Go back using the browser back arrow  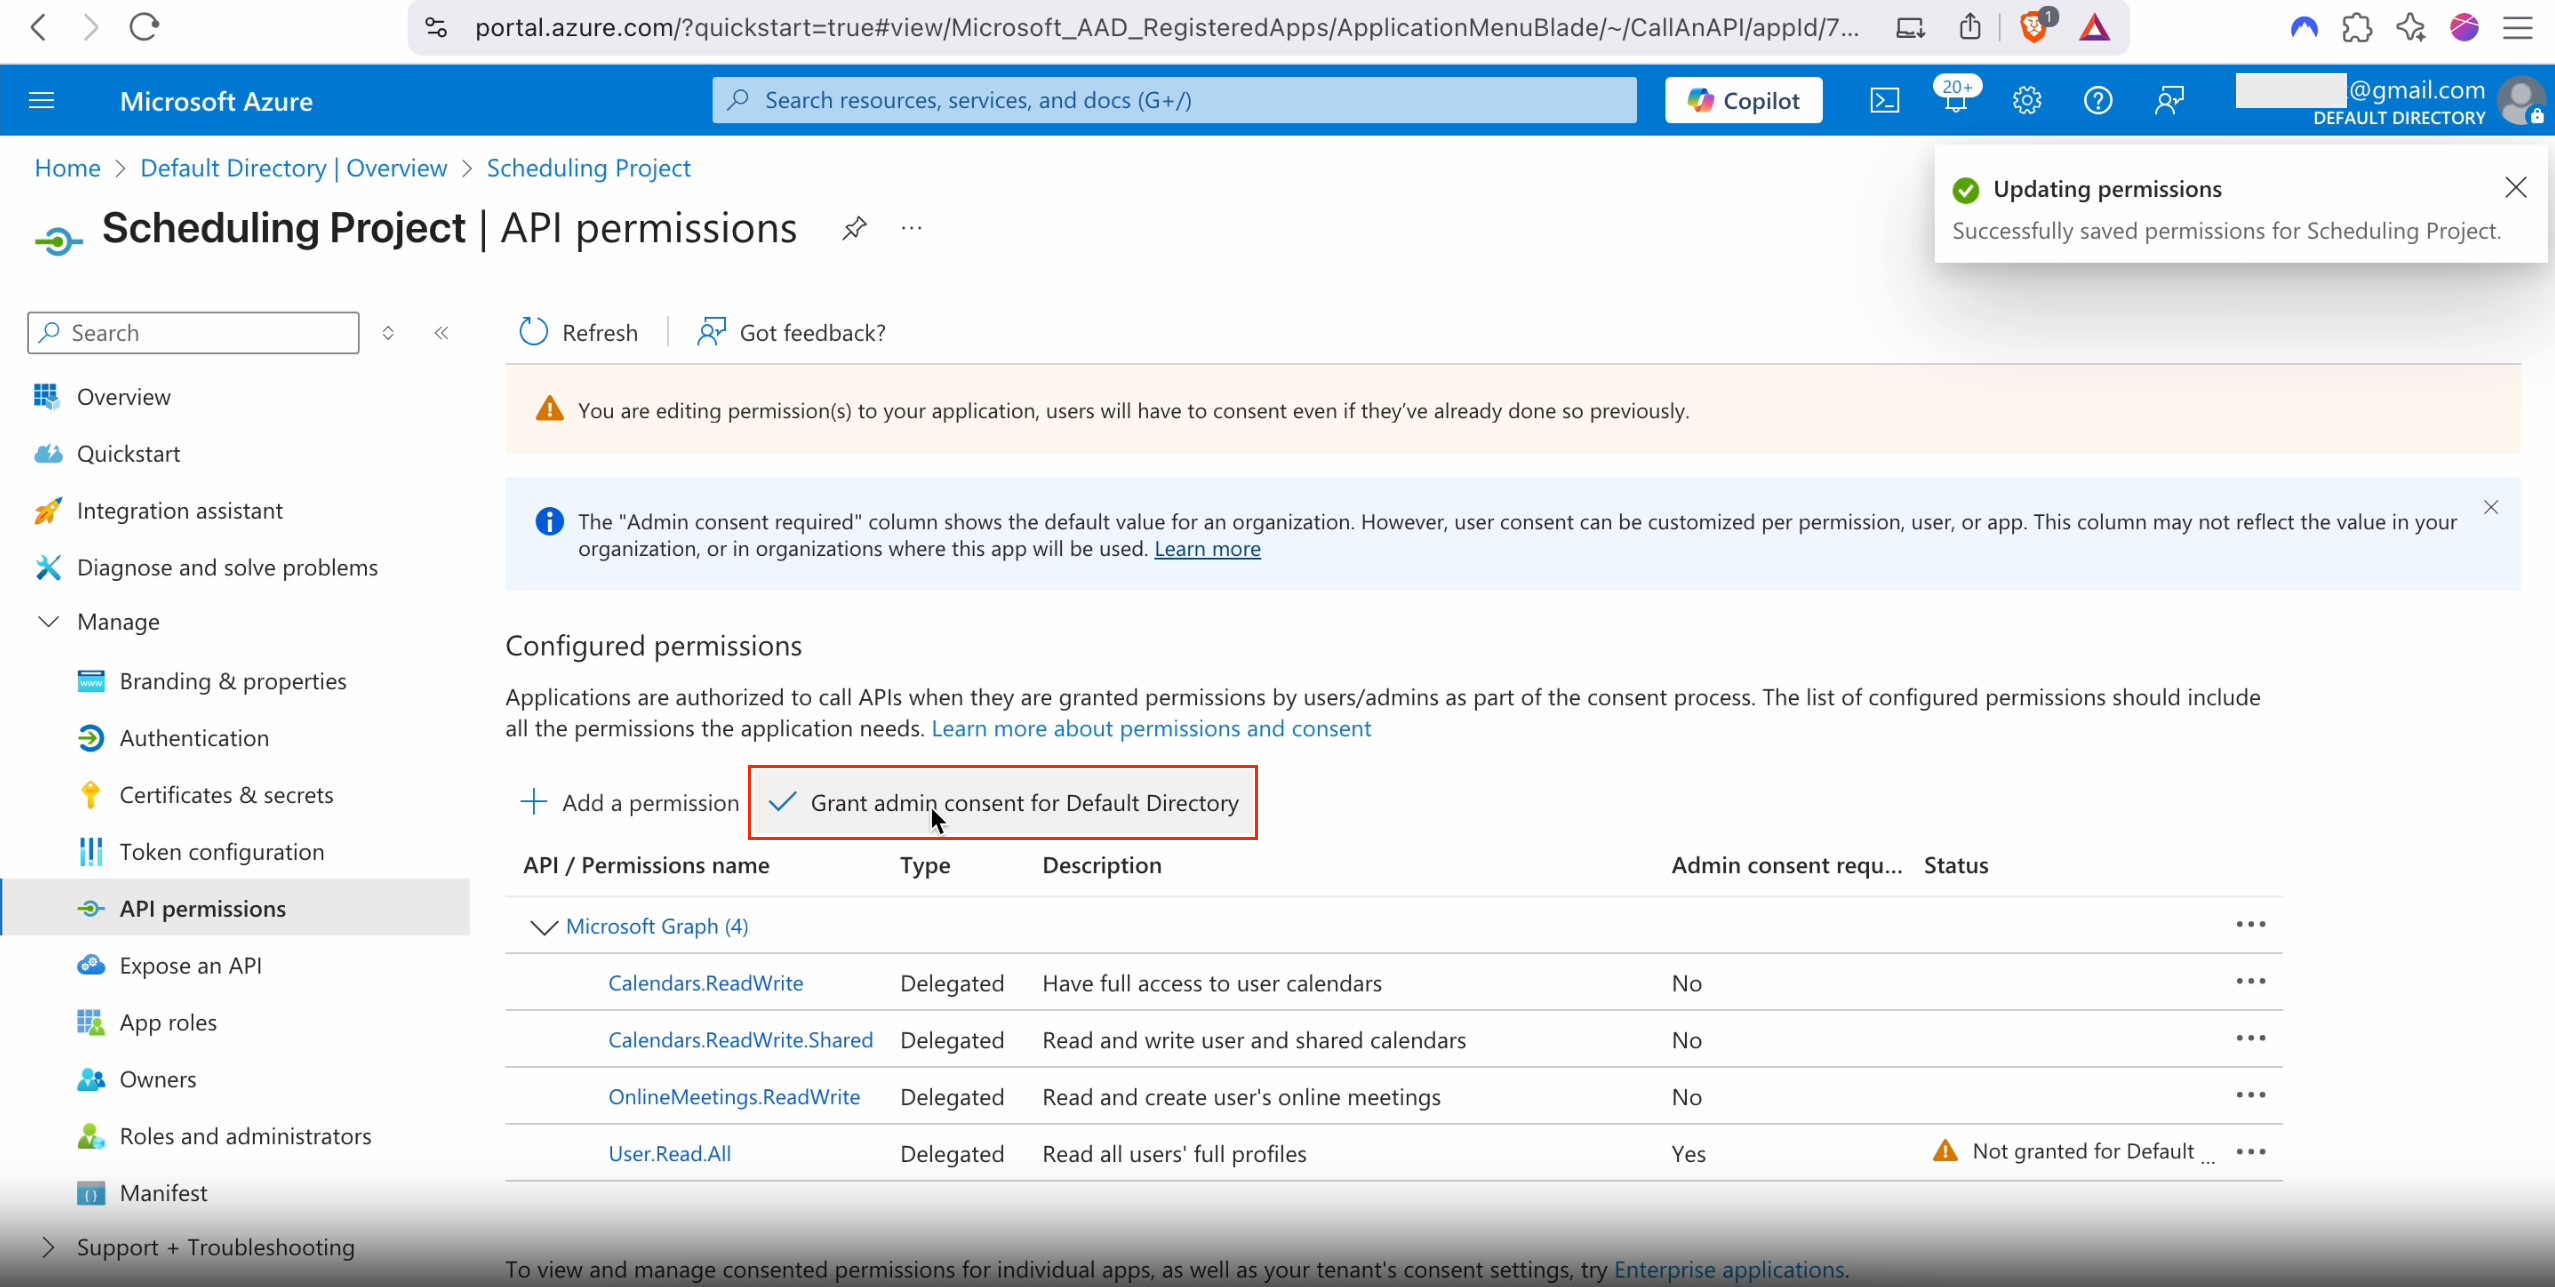click(39, 27)
